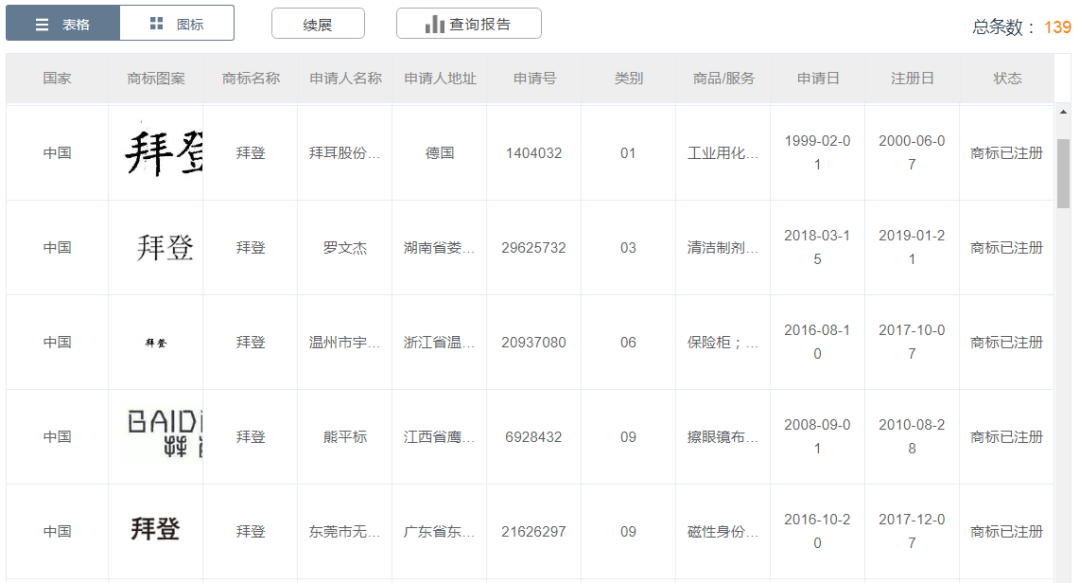Image resolution: width=1080 pixels, height=583 pixels.
Task: Select application number 6928432
Action: [534, 437]
